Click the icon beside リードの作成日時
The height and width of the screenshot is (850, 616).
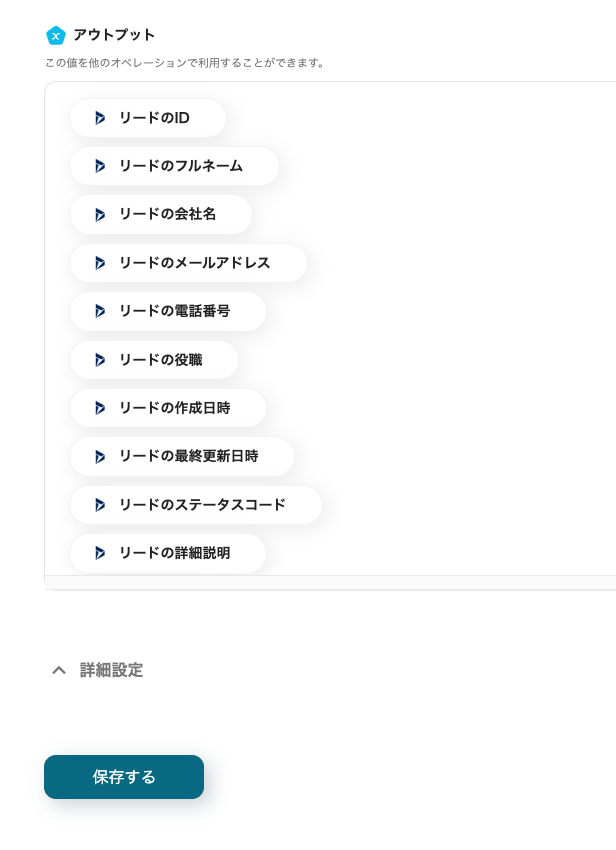click(x=99, y=408)
